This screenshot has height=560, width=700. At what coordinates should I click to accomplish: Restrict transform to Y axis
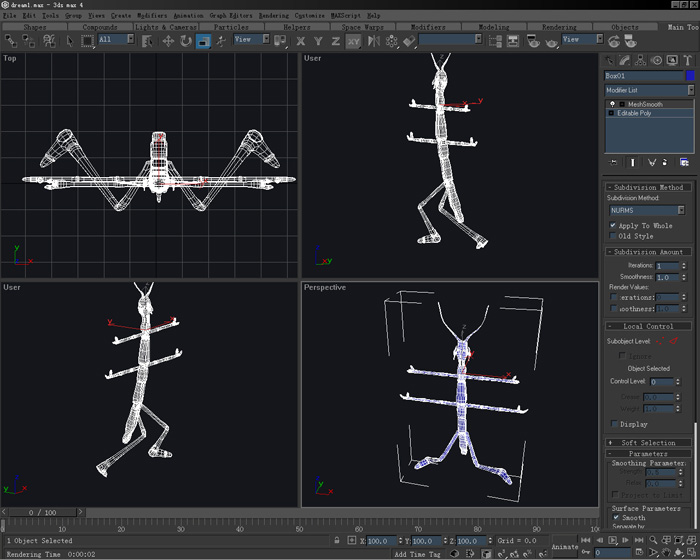point(318,41)
